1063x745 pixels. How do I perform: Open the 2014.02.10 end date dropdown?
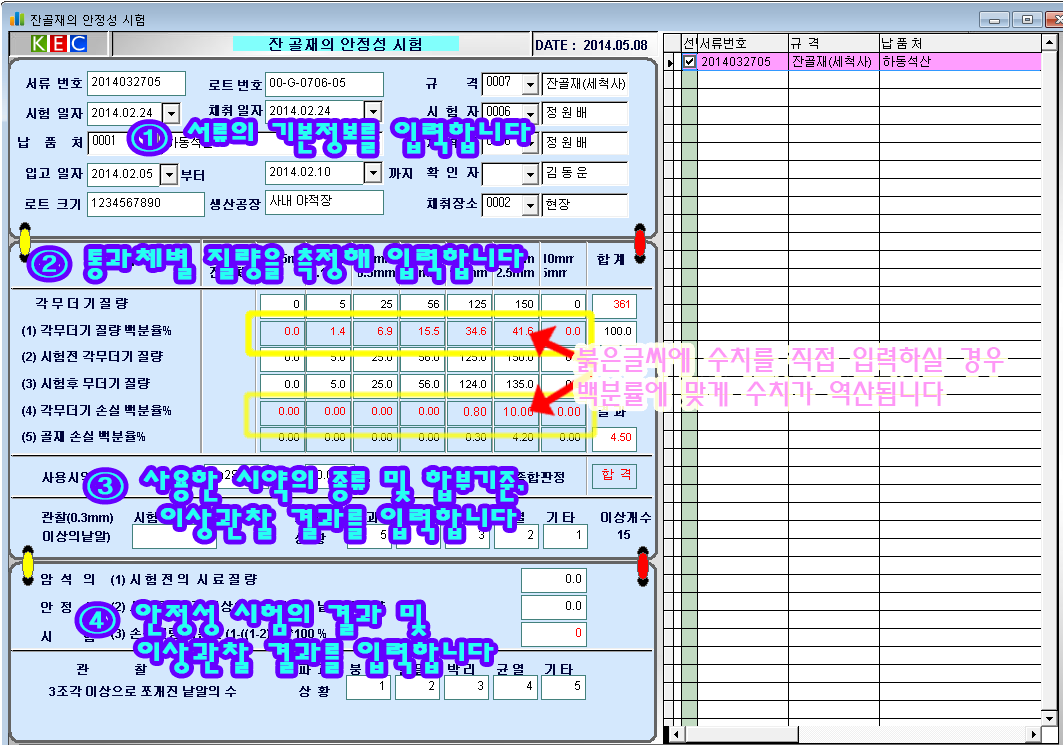[x=372, y=173]
